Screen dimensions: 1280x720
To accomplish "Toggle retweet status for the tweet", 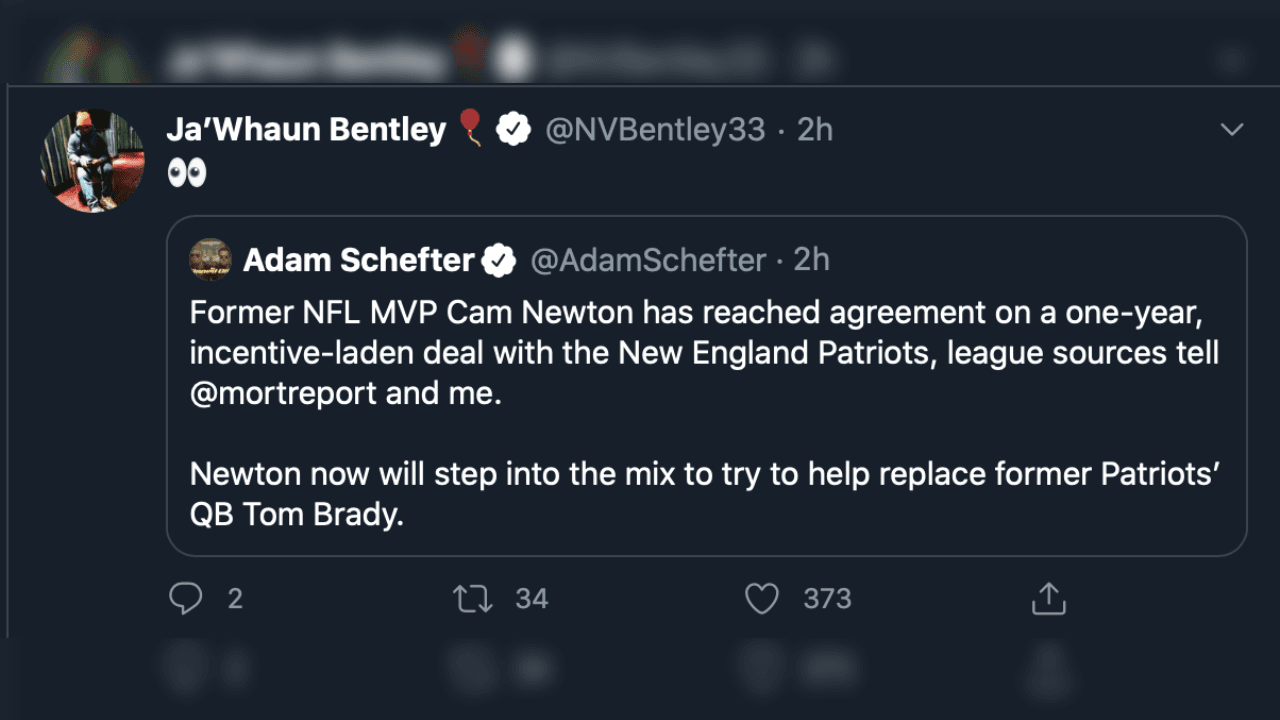I will tap(471, 598).
